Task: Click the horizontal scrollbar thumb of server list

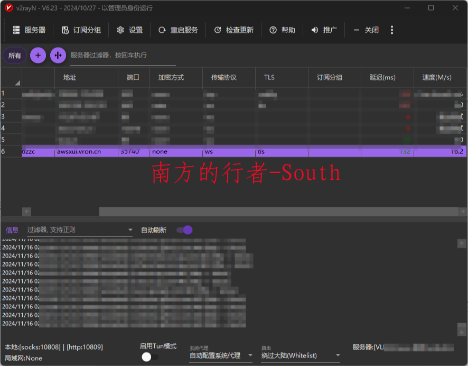Action: (278, 211)
